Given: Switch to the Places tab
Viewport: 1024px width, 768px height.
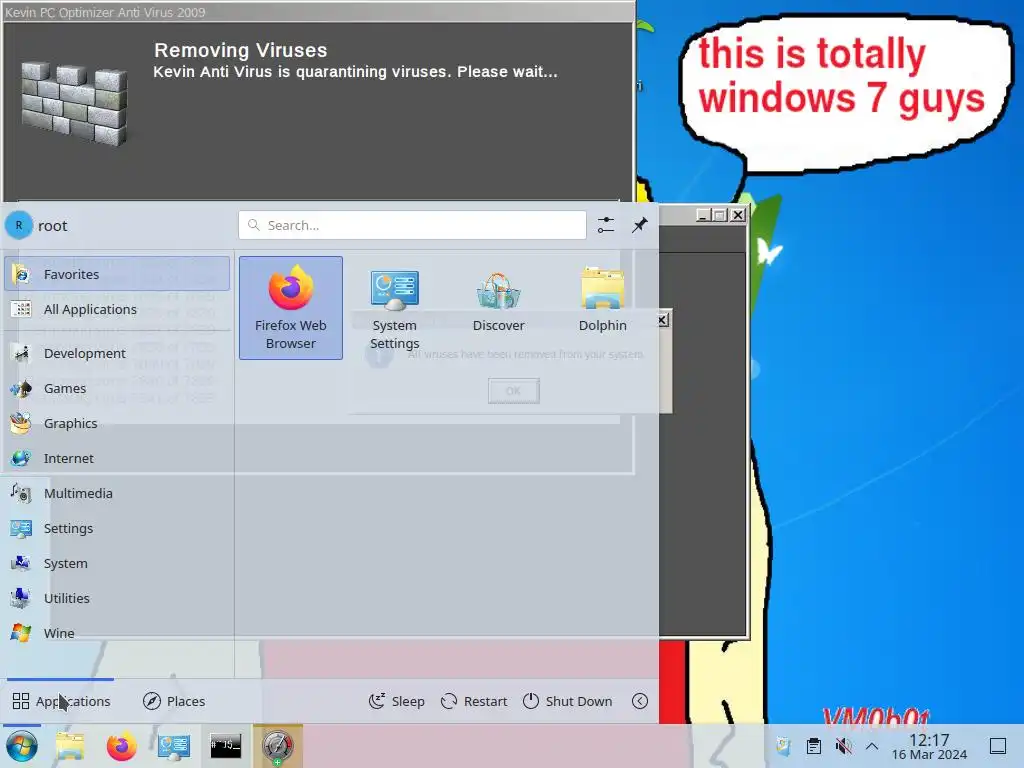Looking at the screenshot, I should (x=174, y=701).
